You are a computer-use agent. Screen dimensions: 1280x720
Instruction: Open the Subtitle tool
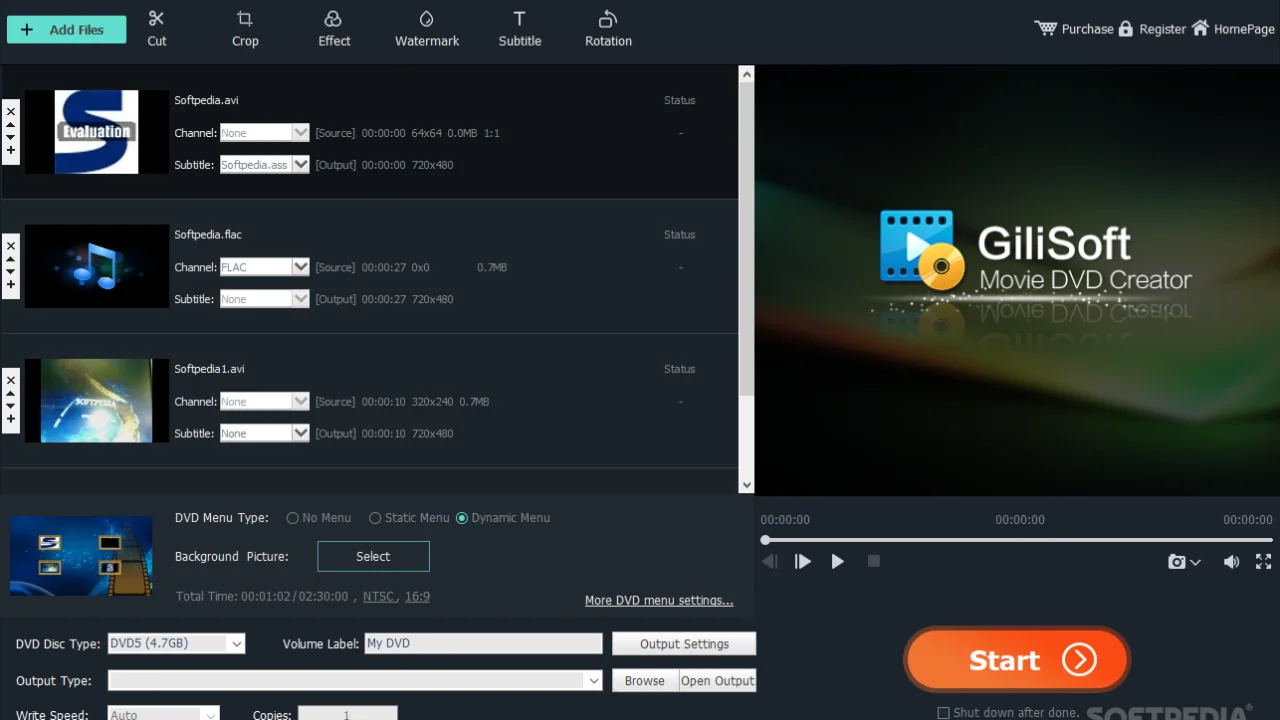point(520,28)
